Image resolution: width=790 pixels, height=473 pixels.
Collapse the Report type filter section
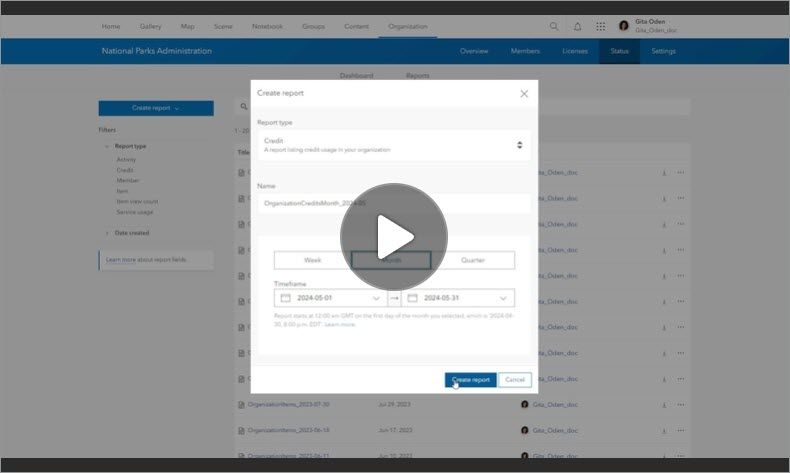[107, 146]
